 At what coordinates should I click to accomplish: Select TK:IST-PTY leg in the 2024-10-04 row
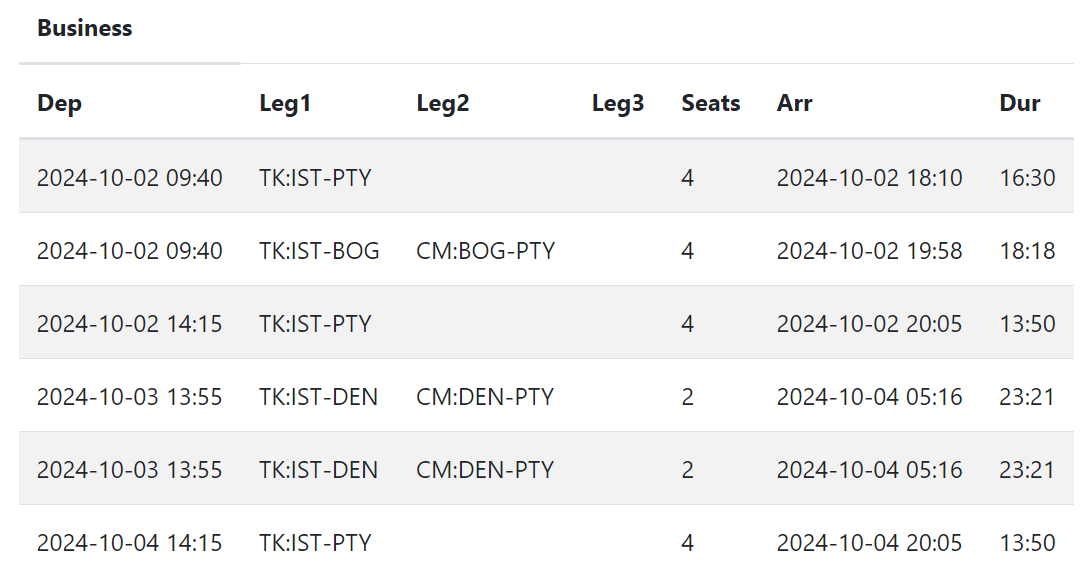pyautogui.click(x=315, y=543)
